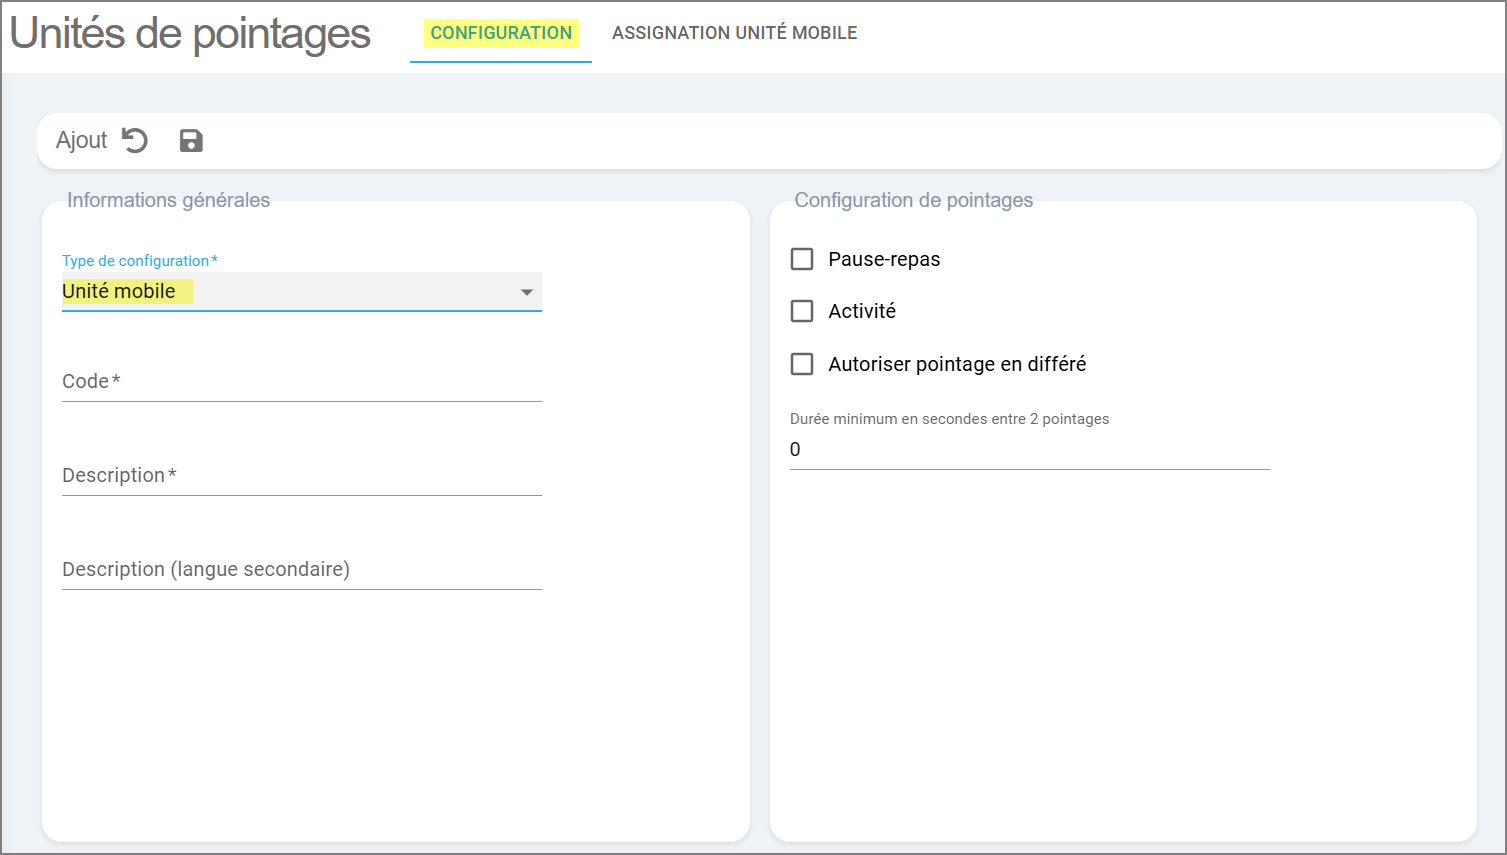Viewport: 1507px width, 855px height.
Task: Focus the Code input field
Action: [301, 381]
